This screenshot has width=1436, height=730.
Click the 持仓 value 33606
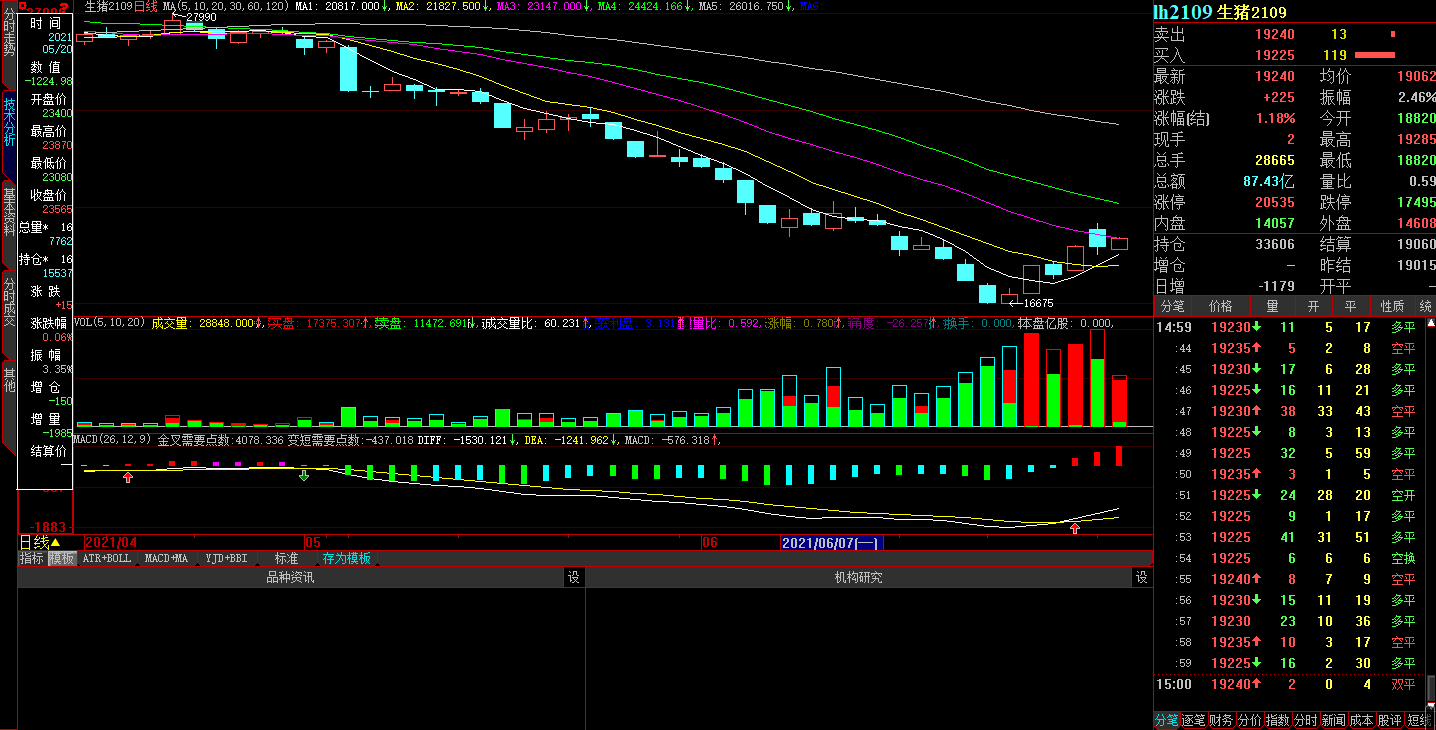(x=1275, y=245)
